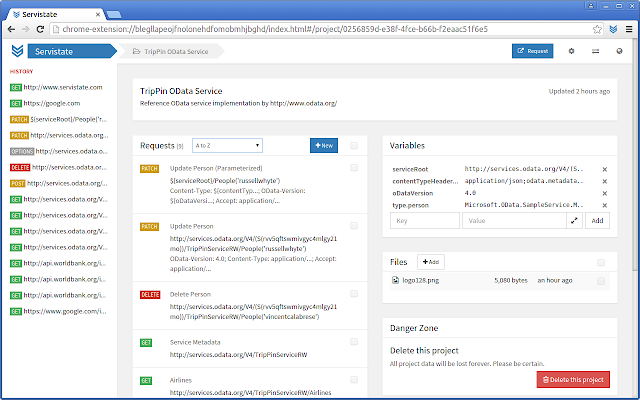Open the history DELETE http://services.odata.or... entry

pyautogui.click(x=59, y=167)
